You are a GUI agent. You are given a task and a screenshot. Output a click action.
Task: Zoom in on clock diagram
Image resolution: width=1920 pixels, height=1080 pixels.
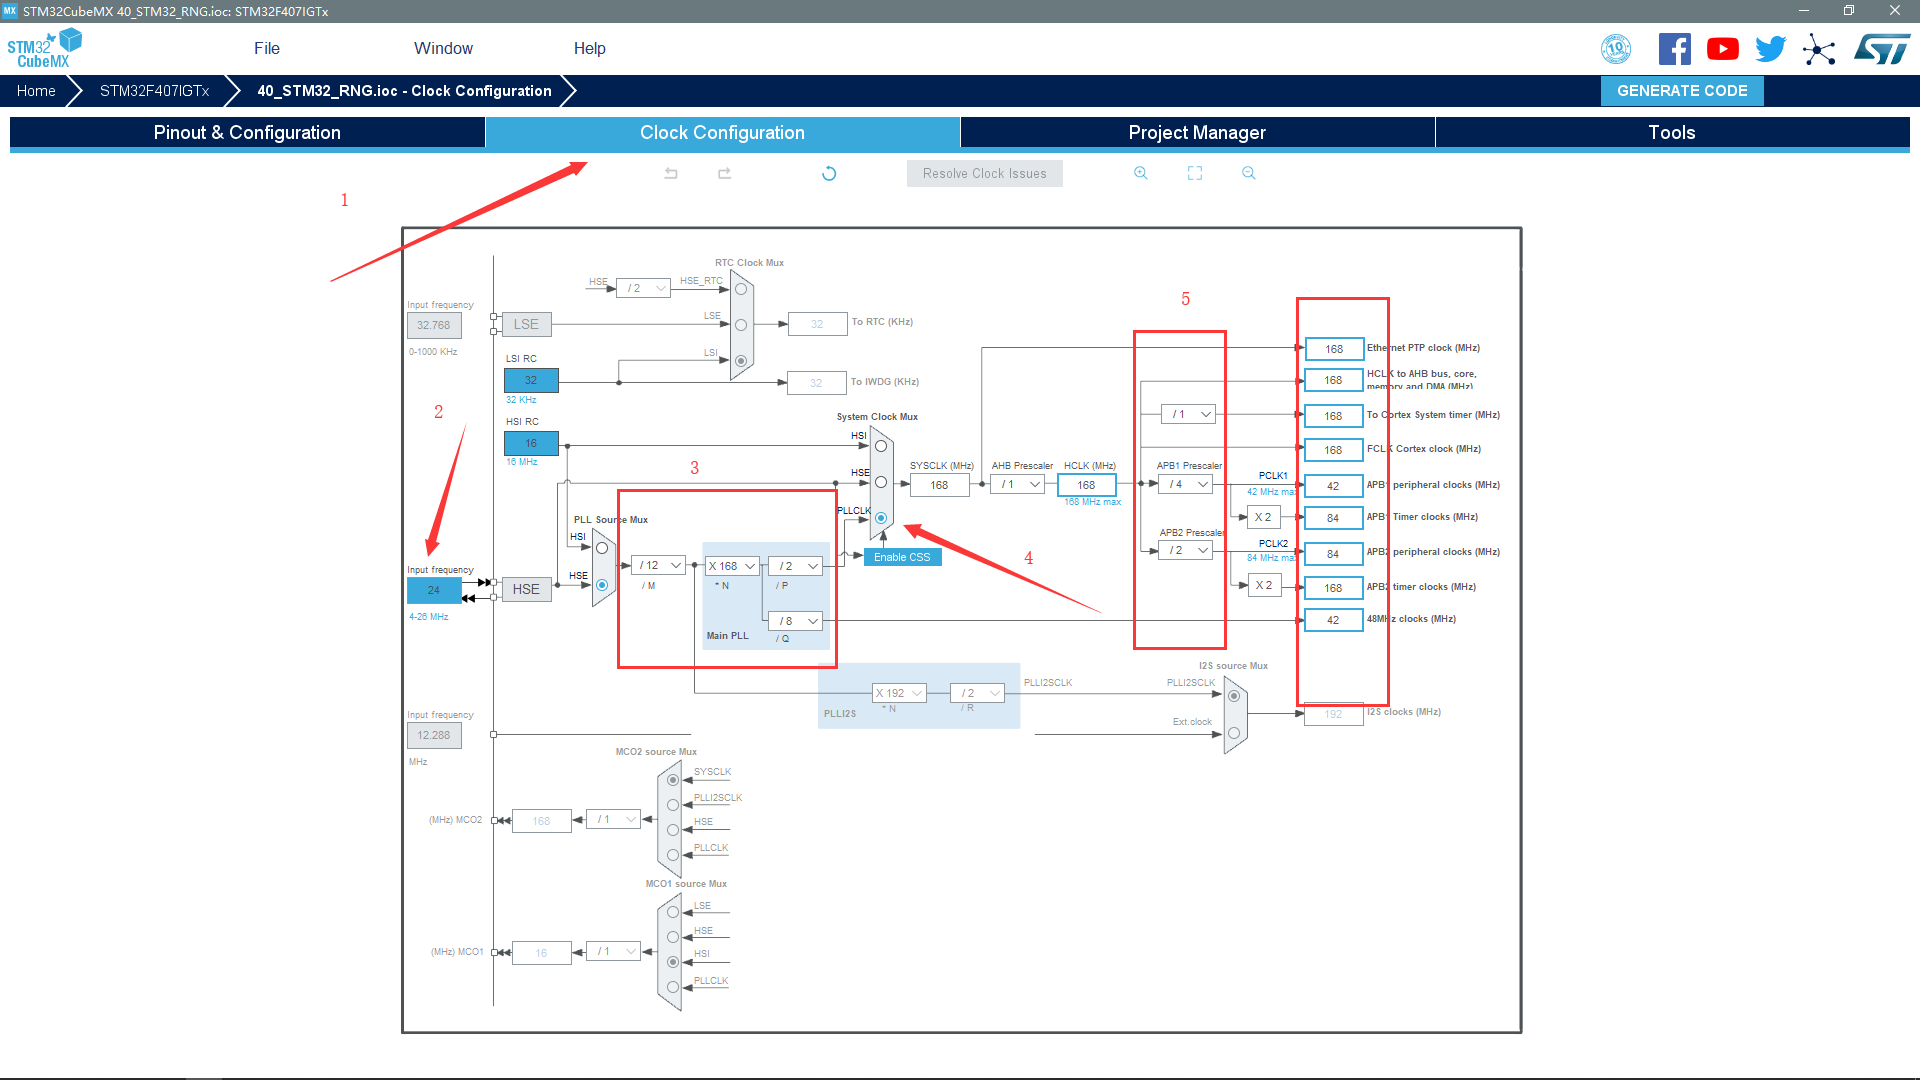[1140, 173]
